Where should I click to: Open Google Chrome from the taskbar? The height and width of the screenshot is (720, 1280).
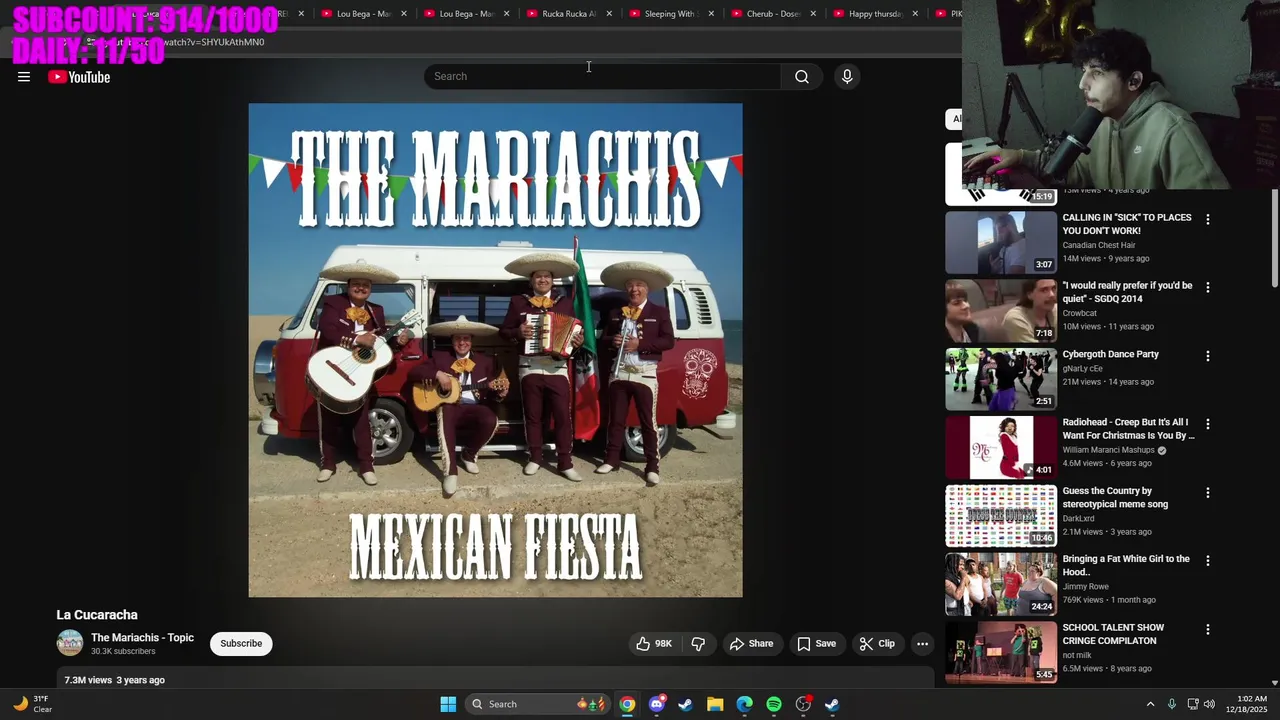[x=627, y=704]
